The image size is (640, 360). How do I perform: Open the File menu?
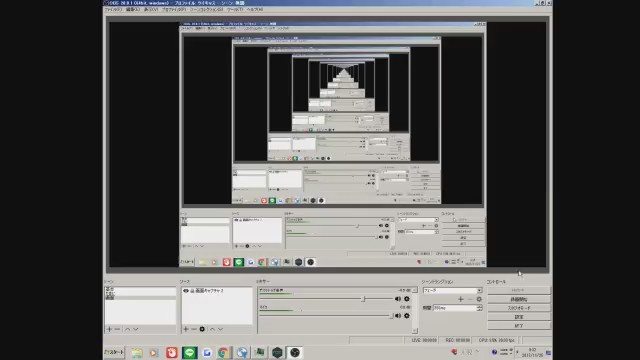[x=113, y=9]
